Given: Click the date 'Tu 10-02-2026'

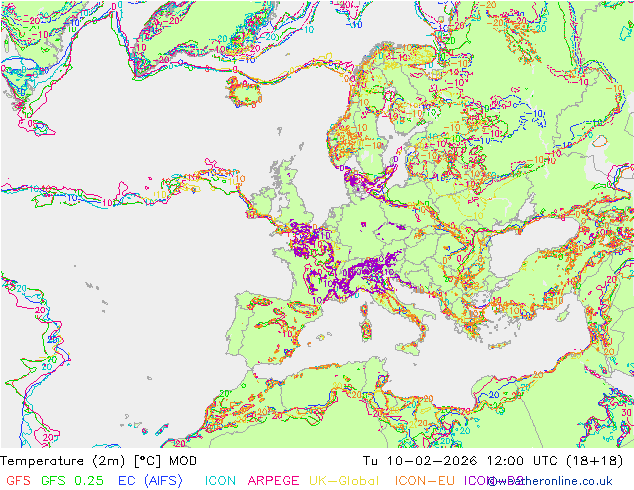Looking at the screenshot, I should (x=420, y=461).
